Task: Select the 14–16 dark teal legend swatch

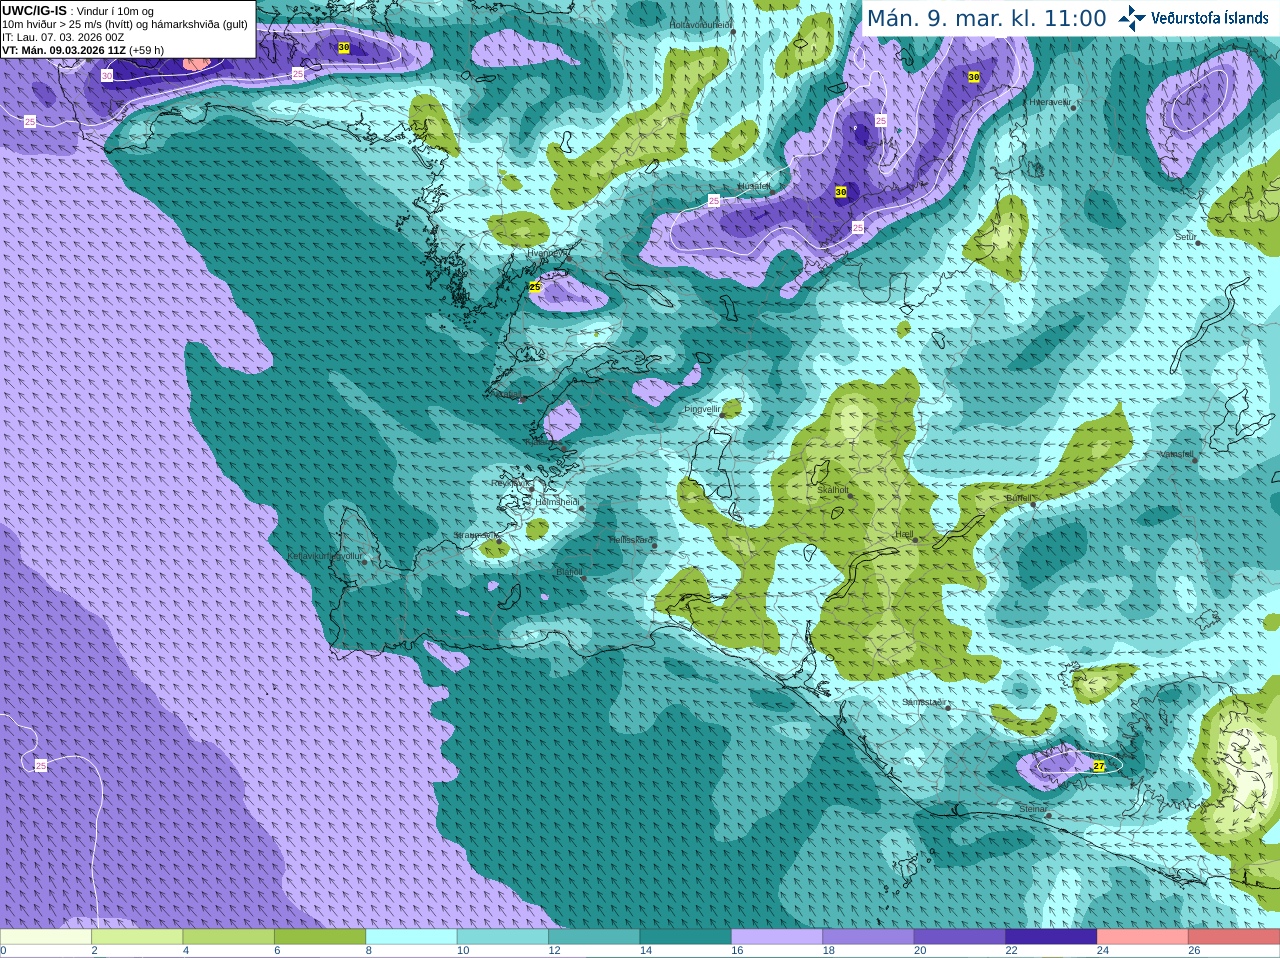Action: pos(685,937)
